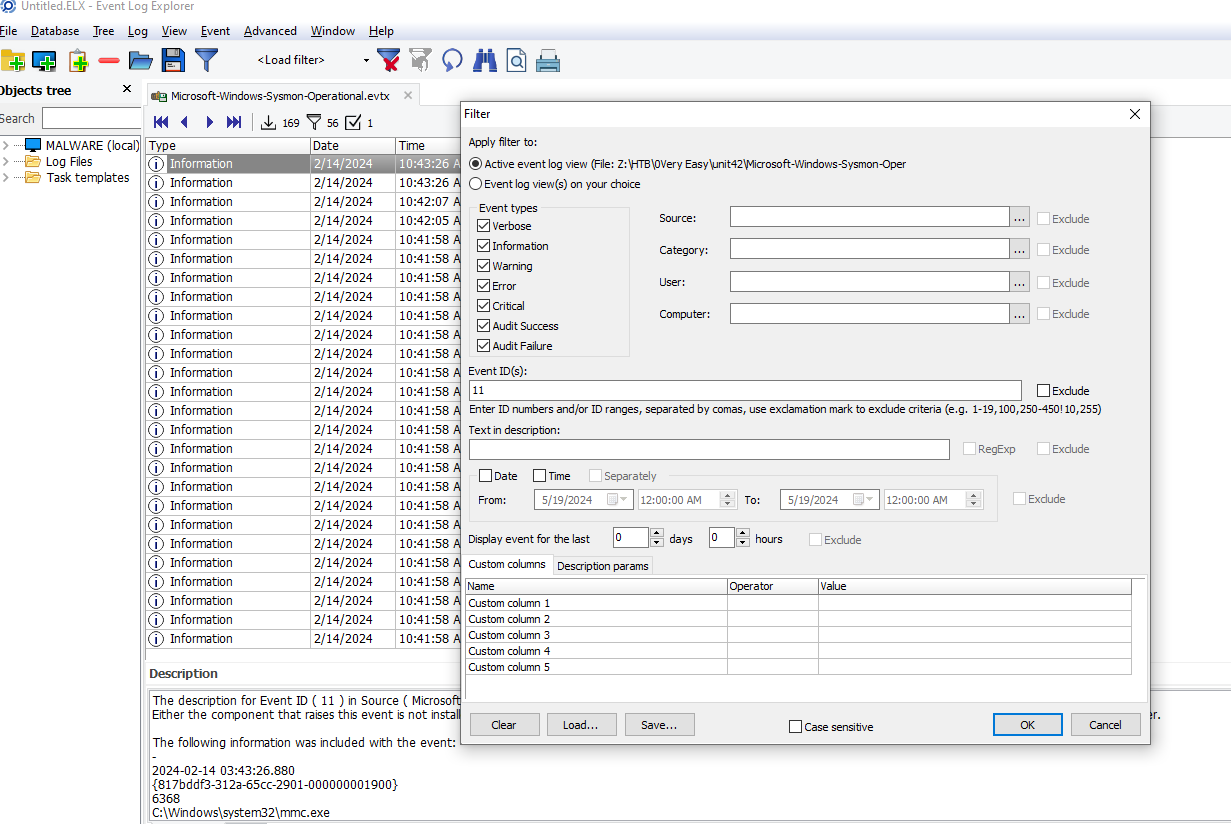Click the blue funnel Filter toolbar icon

tap(206, 60)
